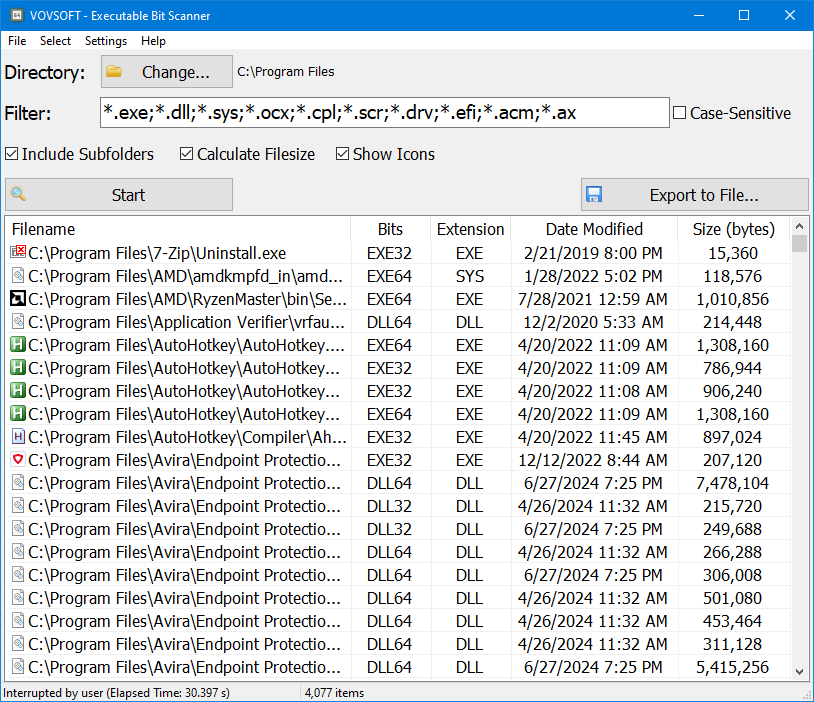Click the icon of the 306,008 byte Avira DLL
The image size is (814, 702).
click(x=18, y=574)
